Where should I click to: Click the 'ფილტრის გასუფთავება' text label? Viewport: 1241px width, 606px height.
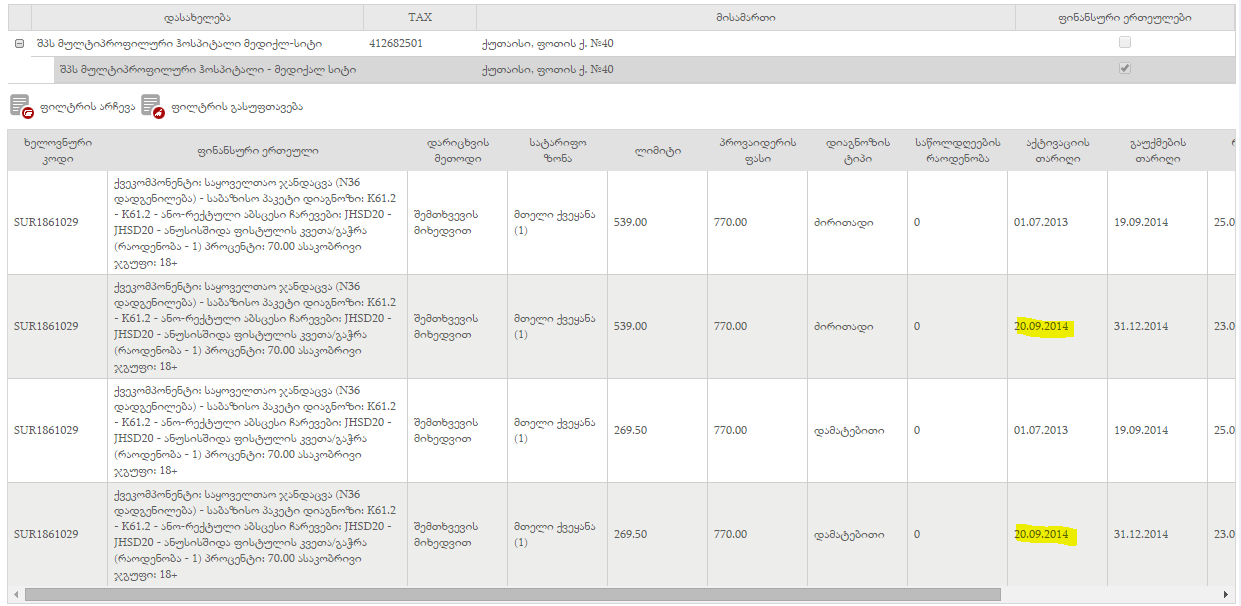point(237,107)
